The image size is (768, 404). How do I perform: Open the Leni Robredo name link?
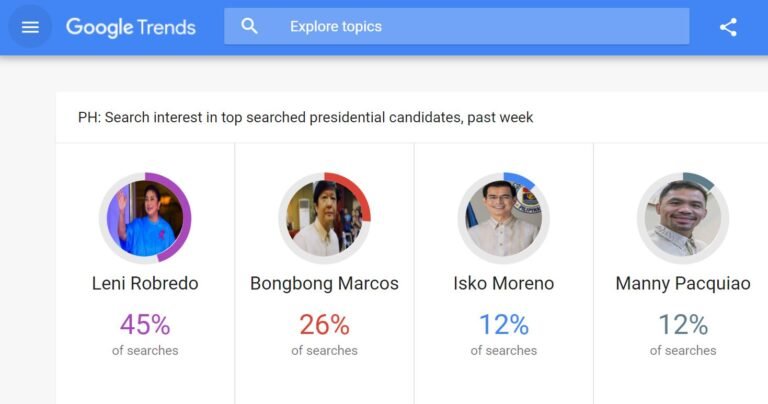[145, 284]
